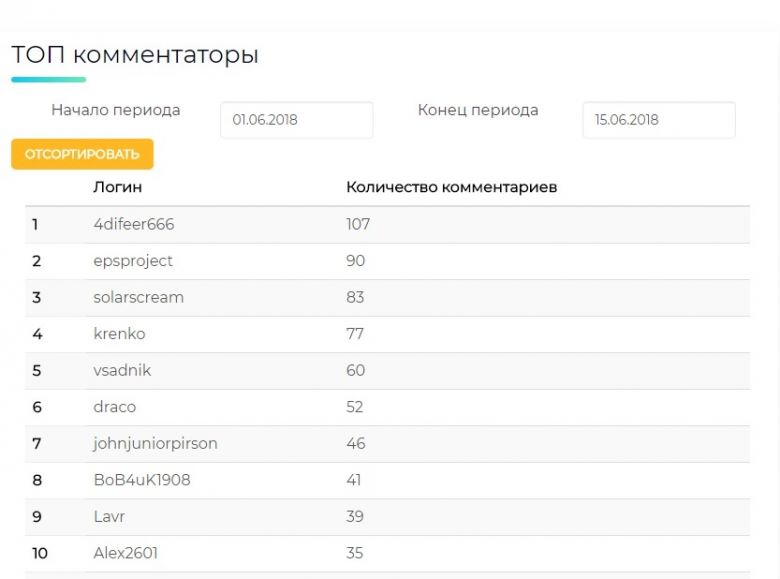Screen dimensions: 780x579
Task: Select the BoB4uK1908 login
Action: (x=142, y=480)
